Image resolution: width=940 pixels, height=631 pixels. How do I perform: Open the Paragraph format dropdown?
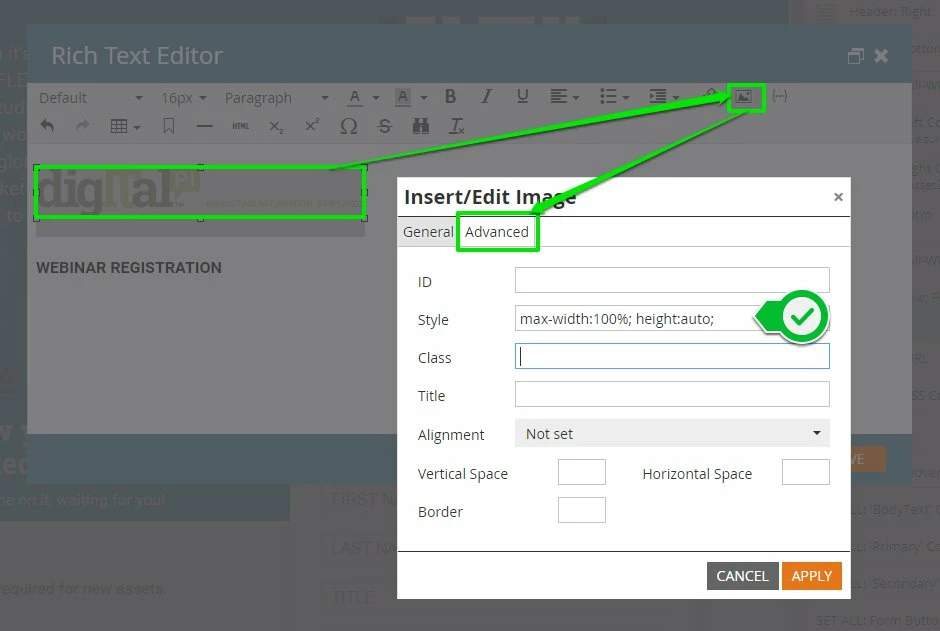(276, 98)
